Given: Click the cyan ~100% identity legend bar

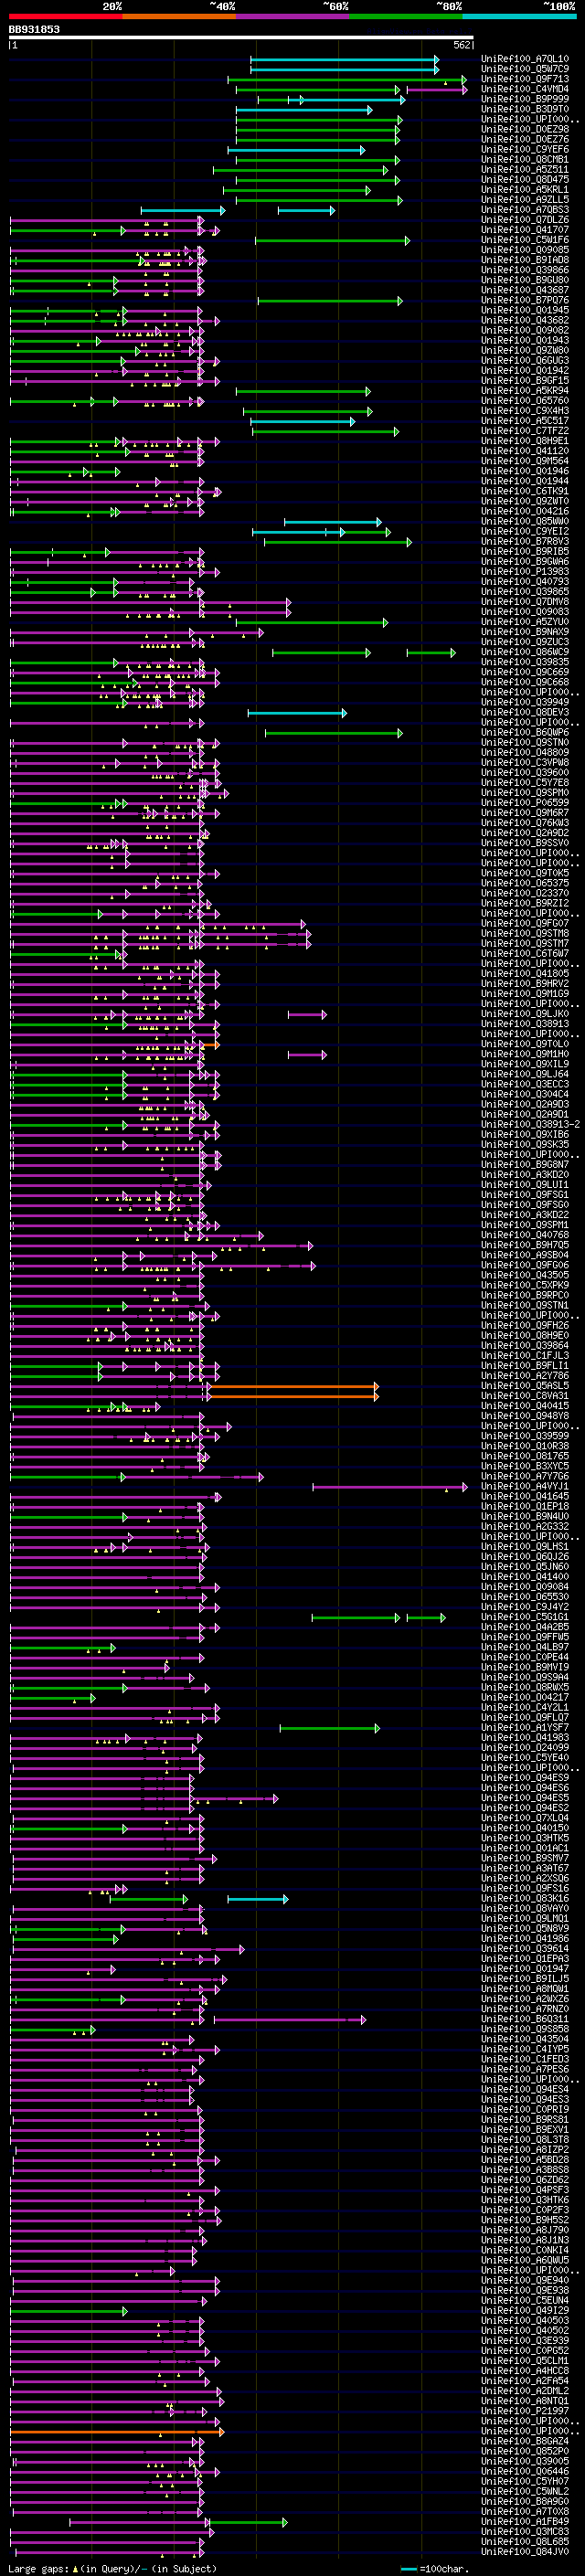Looking at the screenshot, I should click(x=519, y=16).
